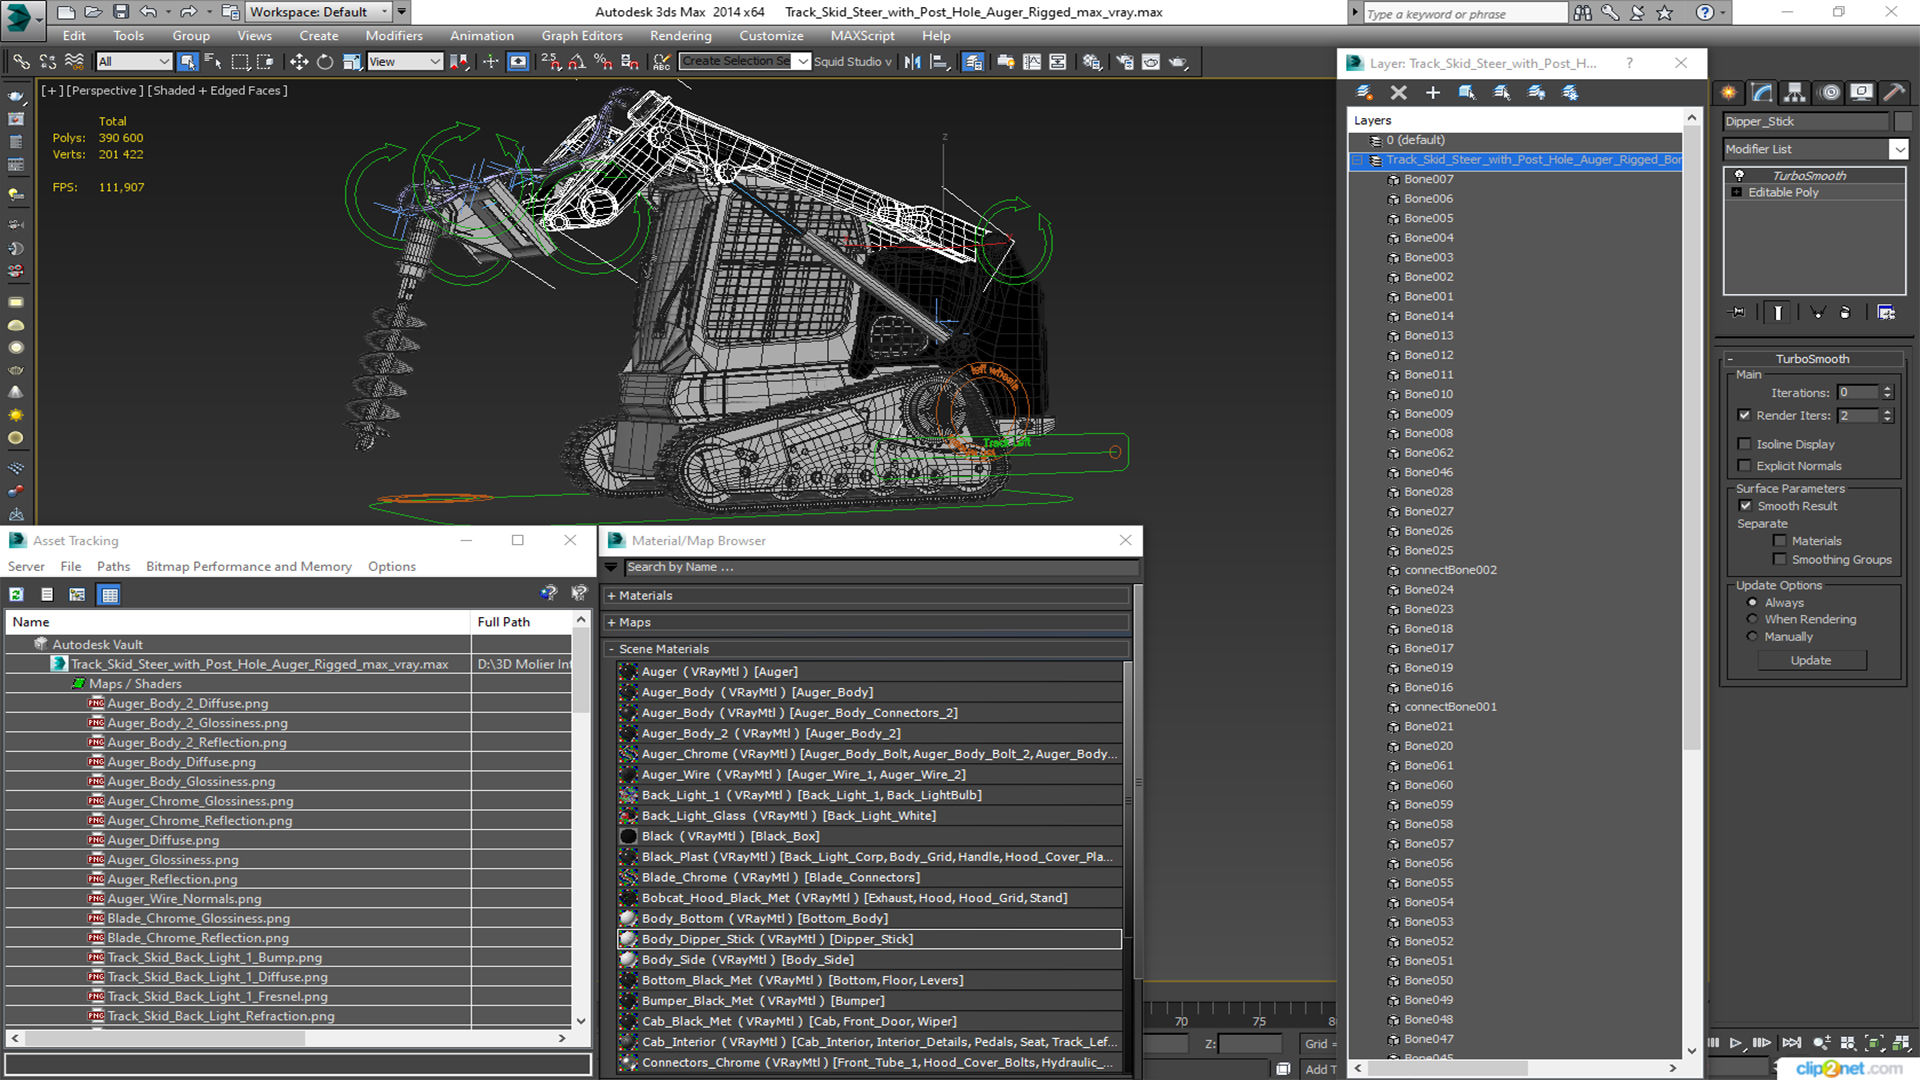
Task: Enable Isoline Display checkbox
Action: pyautogui.click(x=1744, y=444)
